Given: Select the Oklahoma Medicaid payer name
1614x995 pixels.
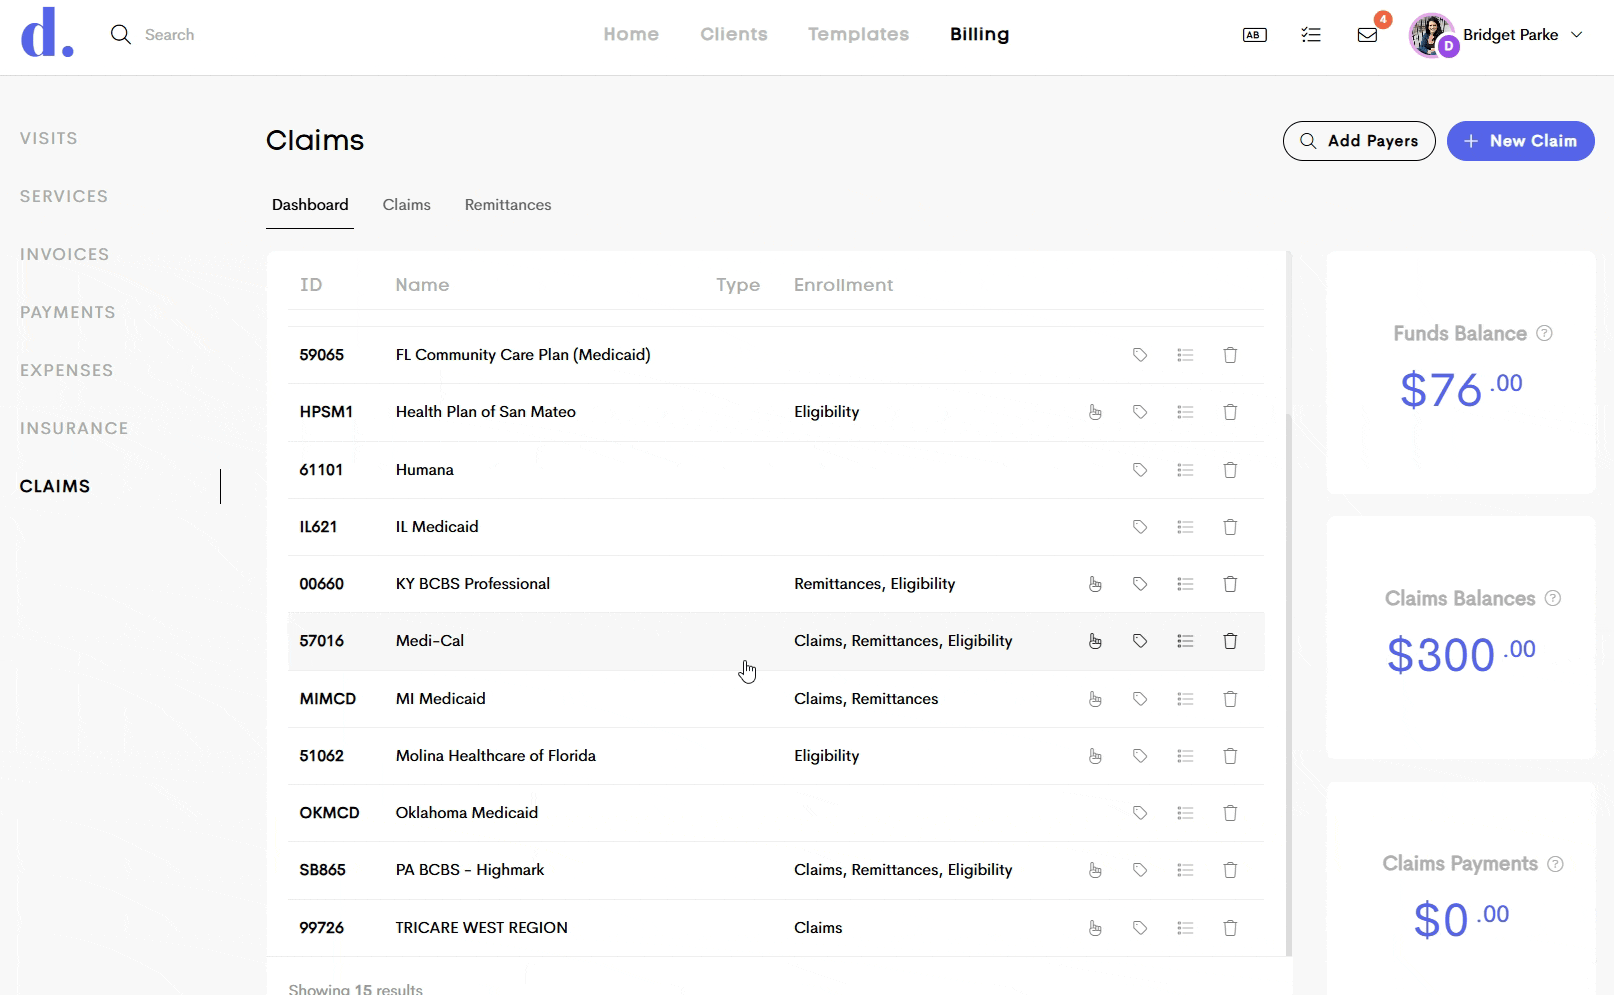Looking at the screenshot, I should (x=467, y=813).
